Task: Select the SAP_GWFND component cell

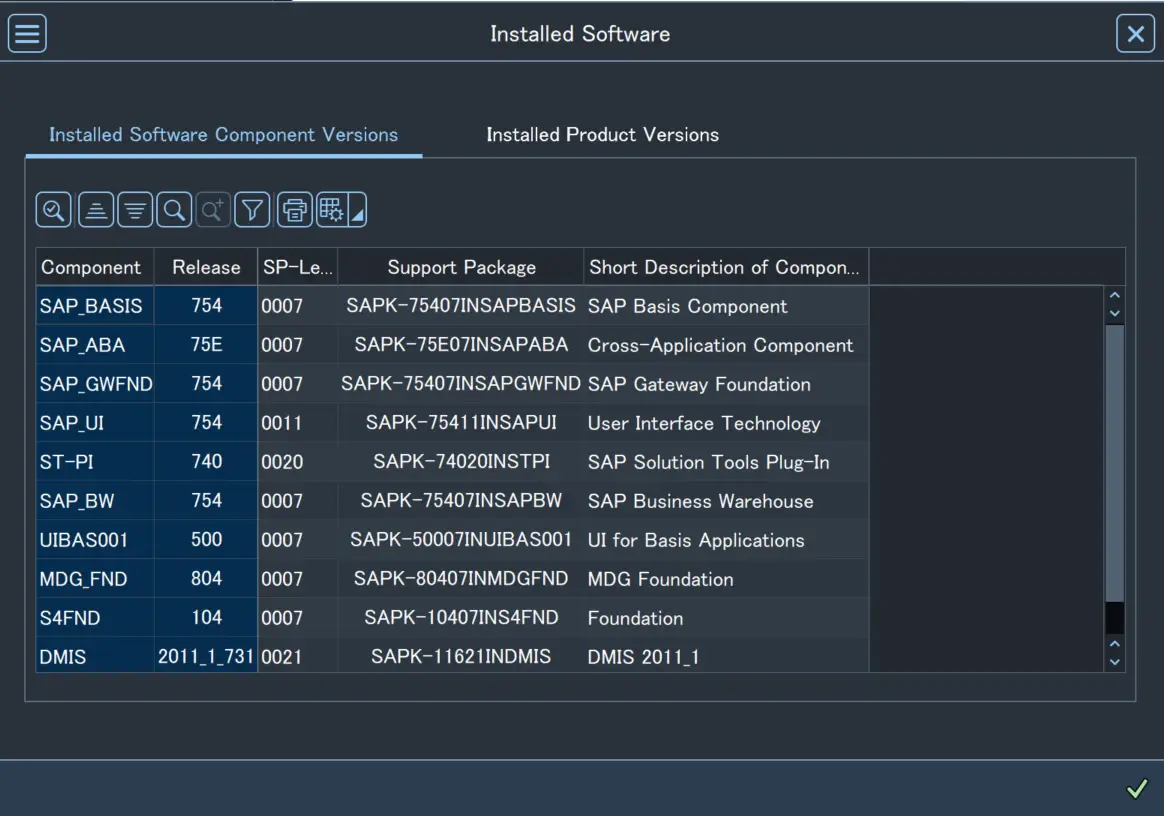Action: (94, 384)
